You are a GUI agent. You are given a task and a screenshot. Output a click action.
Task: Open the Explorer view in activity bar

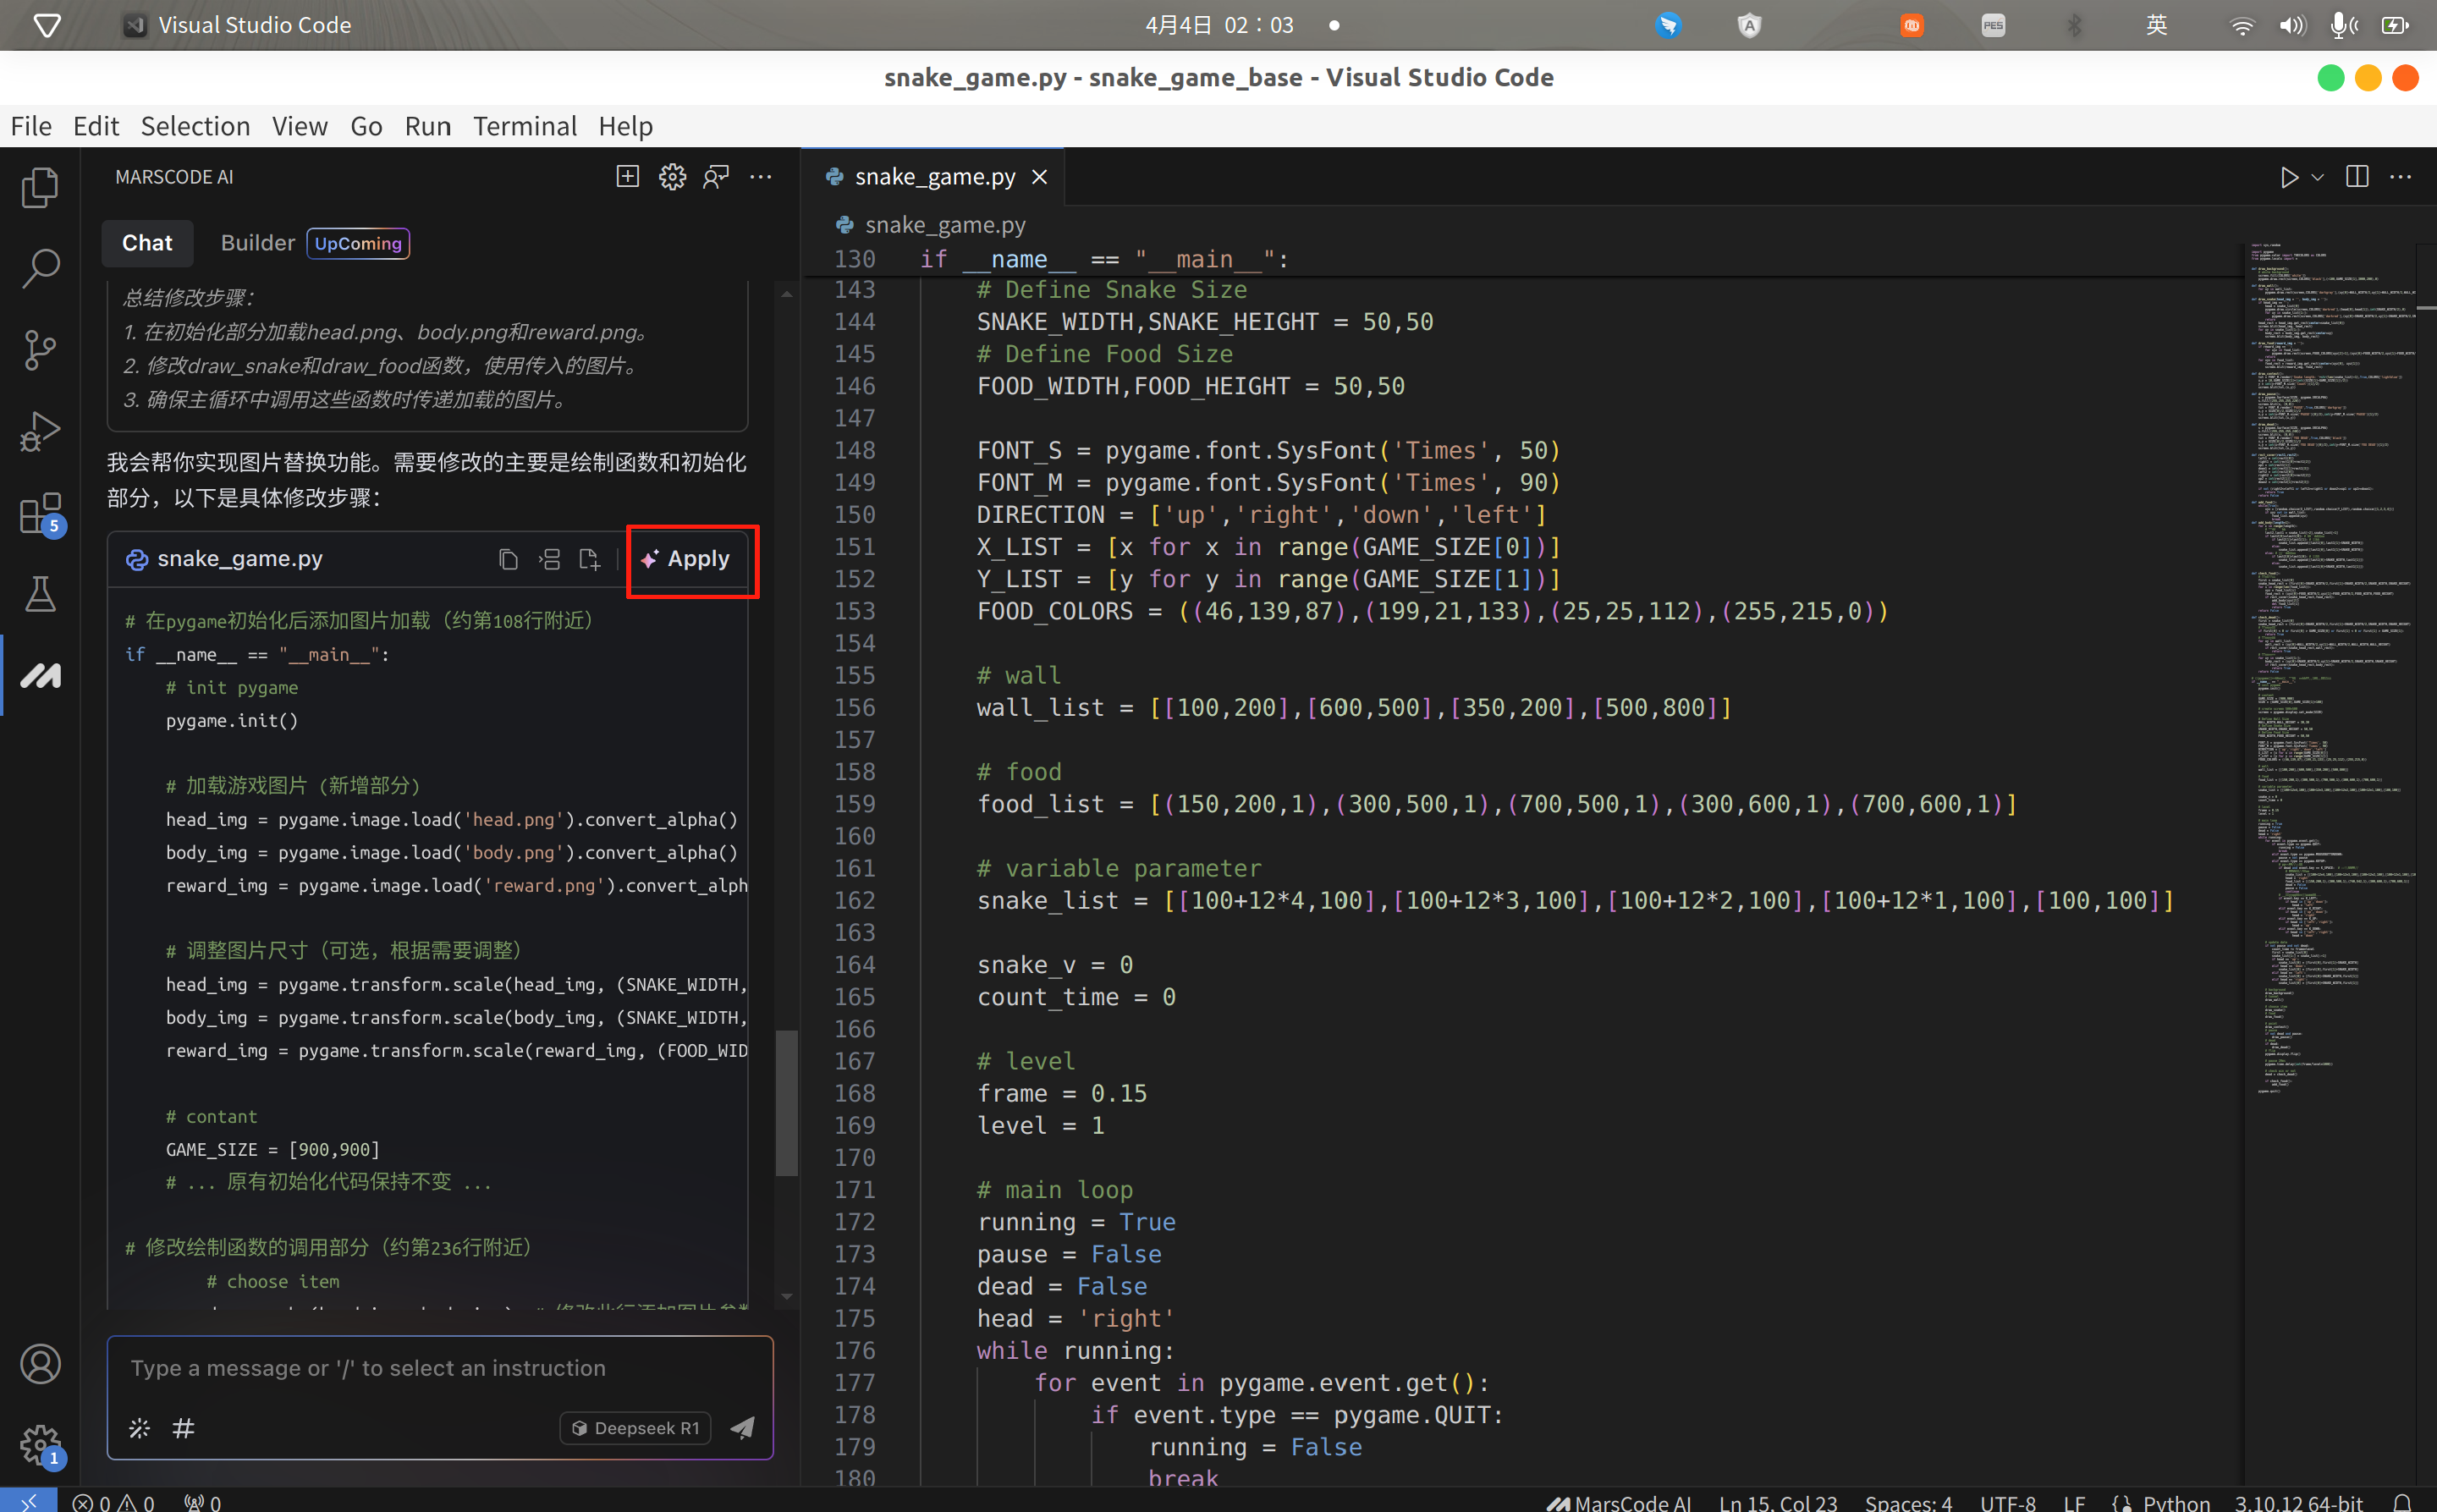40,188
